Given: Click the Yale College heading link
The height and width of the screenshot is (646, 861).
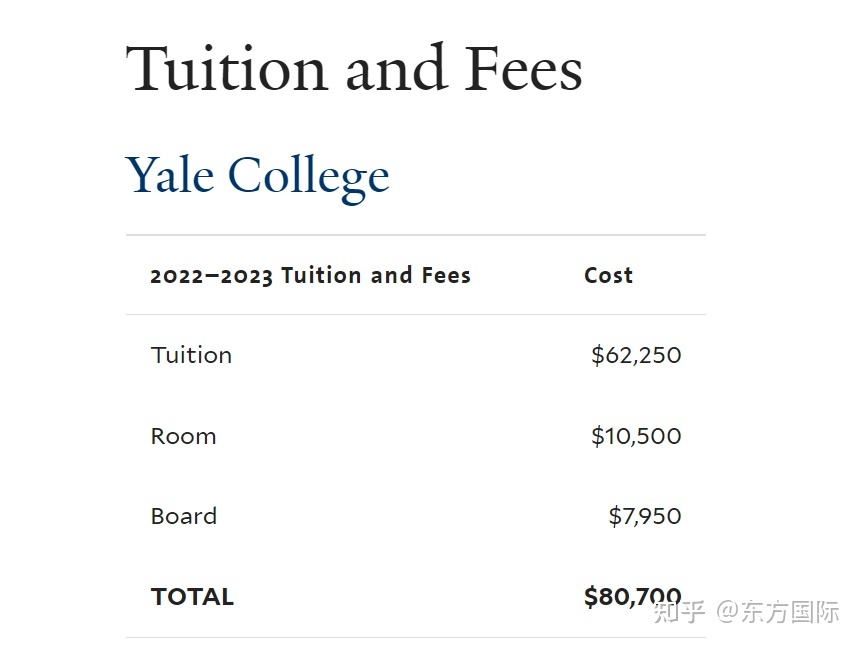Looking at the screenshot, I should pos(258,177).
